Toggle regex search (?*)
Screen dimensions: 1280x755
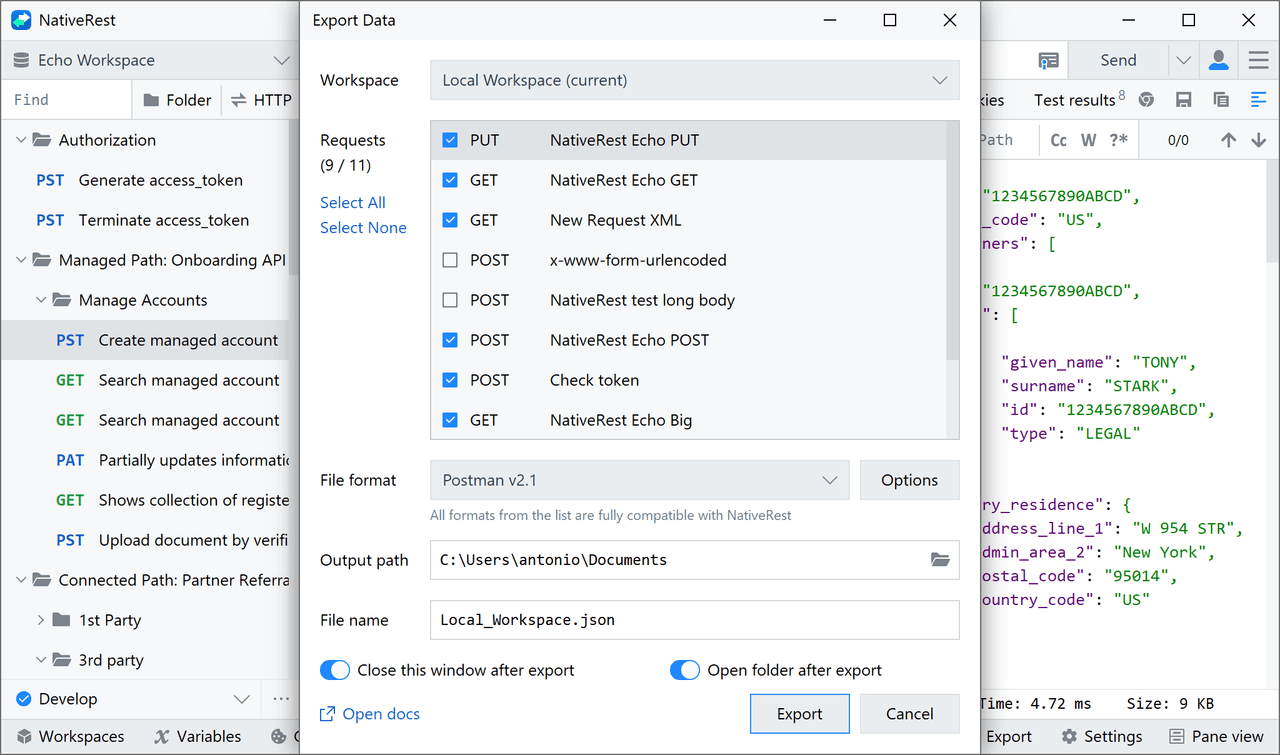pos(1119,140)
